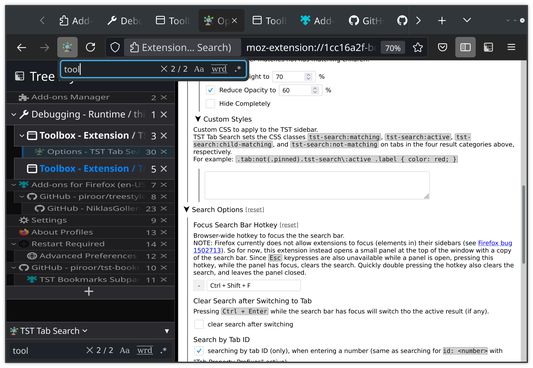
Task: Collapse GitHub - piroor/treestyle subtree
Action: click(x=22, y=197)
